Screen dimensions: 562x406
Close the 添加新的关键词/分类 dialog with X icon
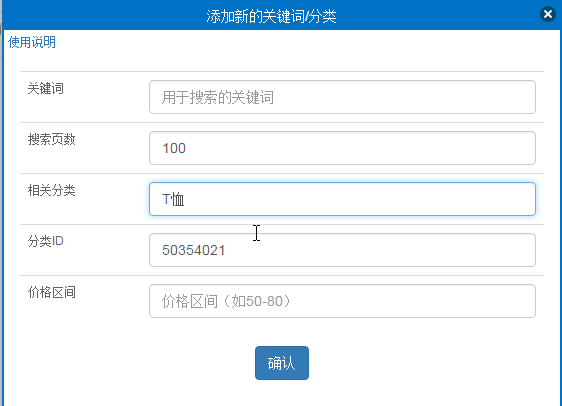coord(548,14)
